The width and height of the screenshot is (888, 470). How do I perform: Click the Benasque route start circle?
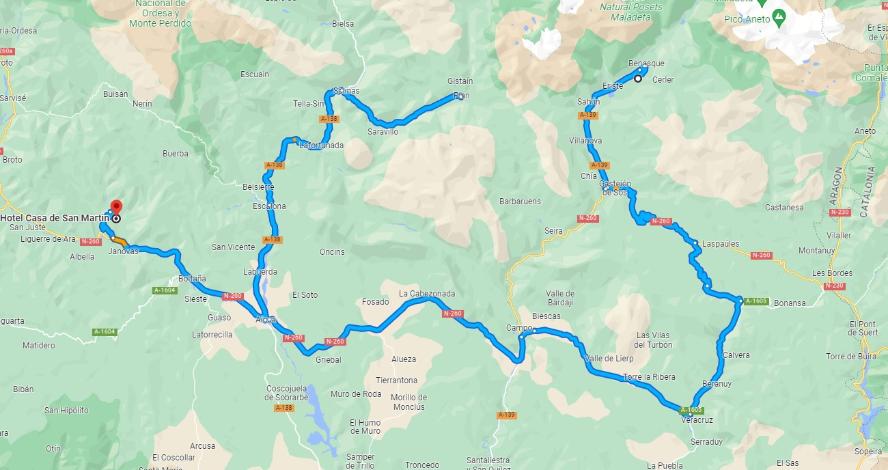click(x=638, y=79)
